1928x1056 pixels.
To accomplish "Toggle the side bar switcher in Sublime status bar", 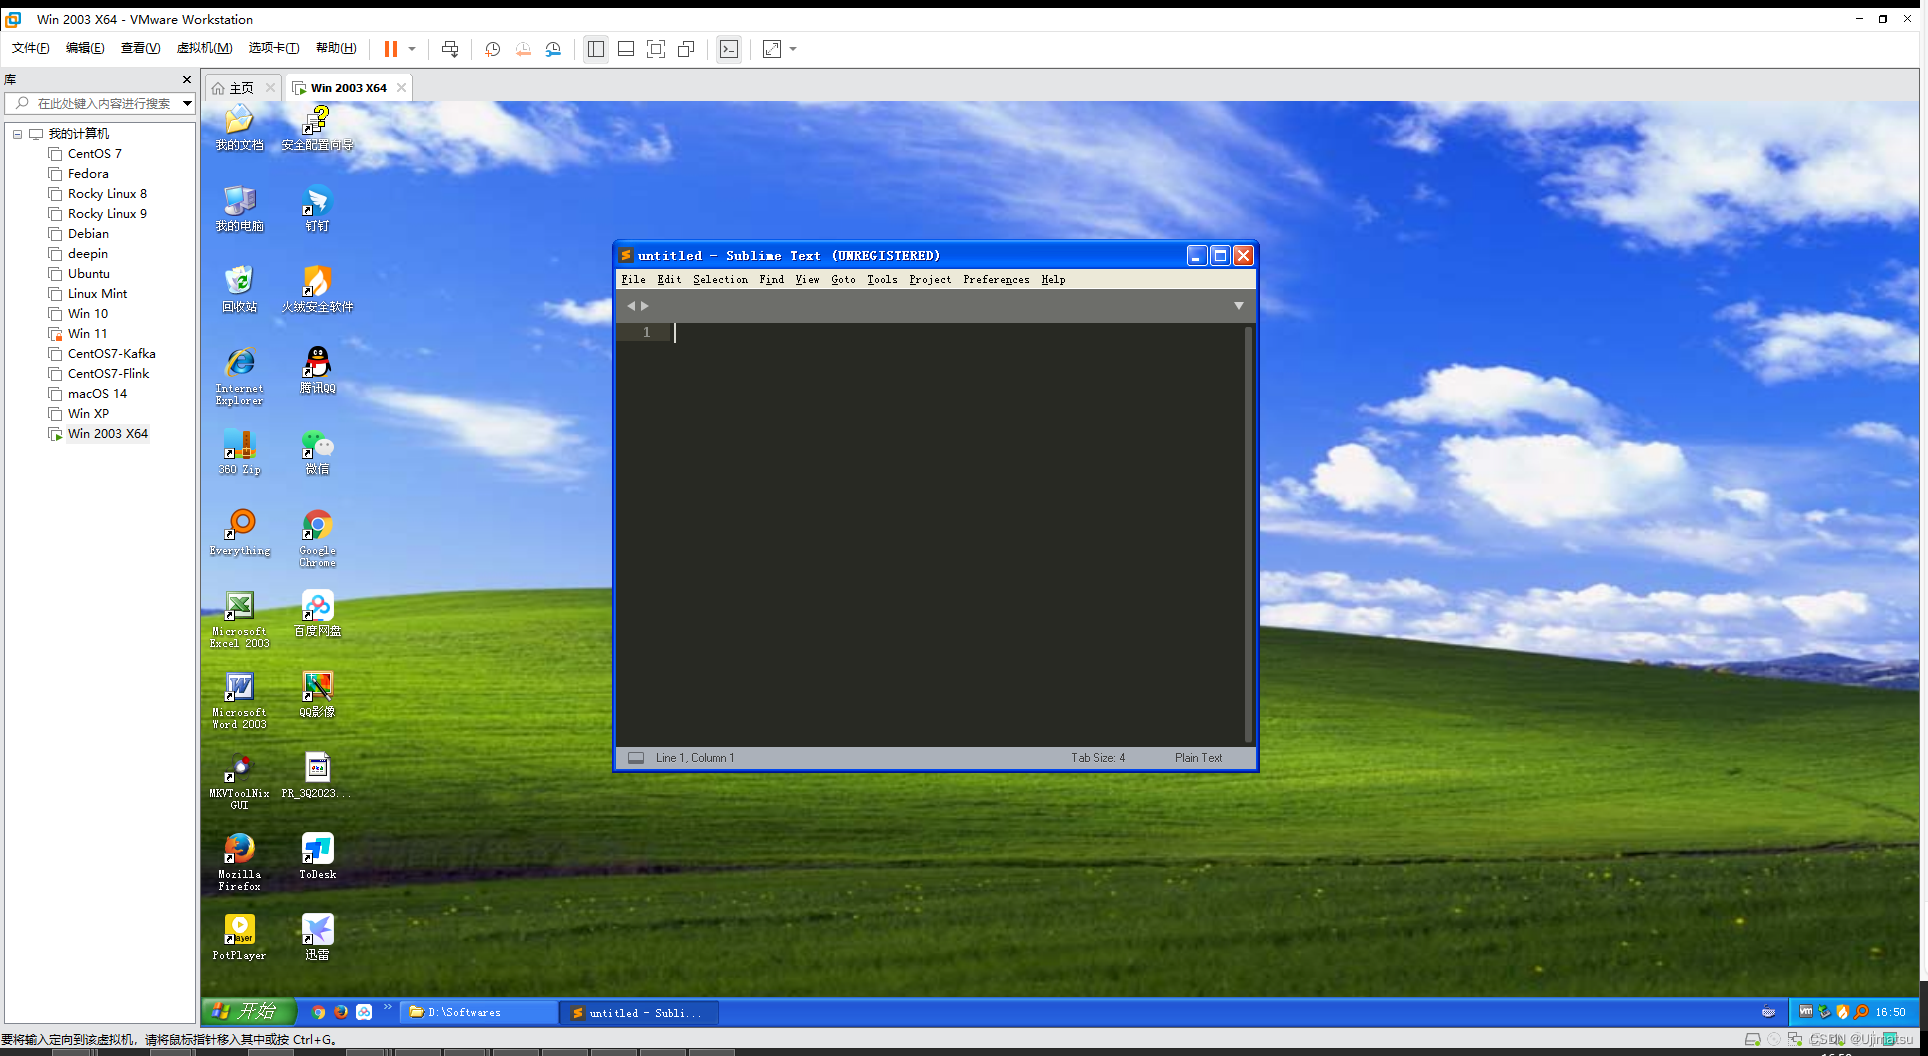I will click(636, 758).
